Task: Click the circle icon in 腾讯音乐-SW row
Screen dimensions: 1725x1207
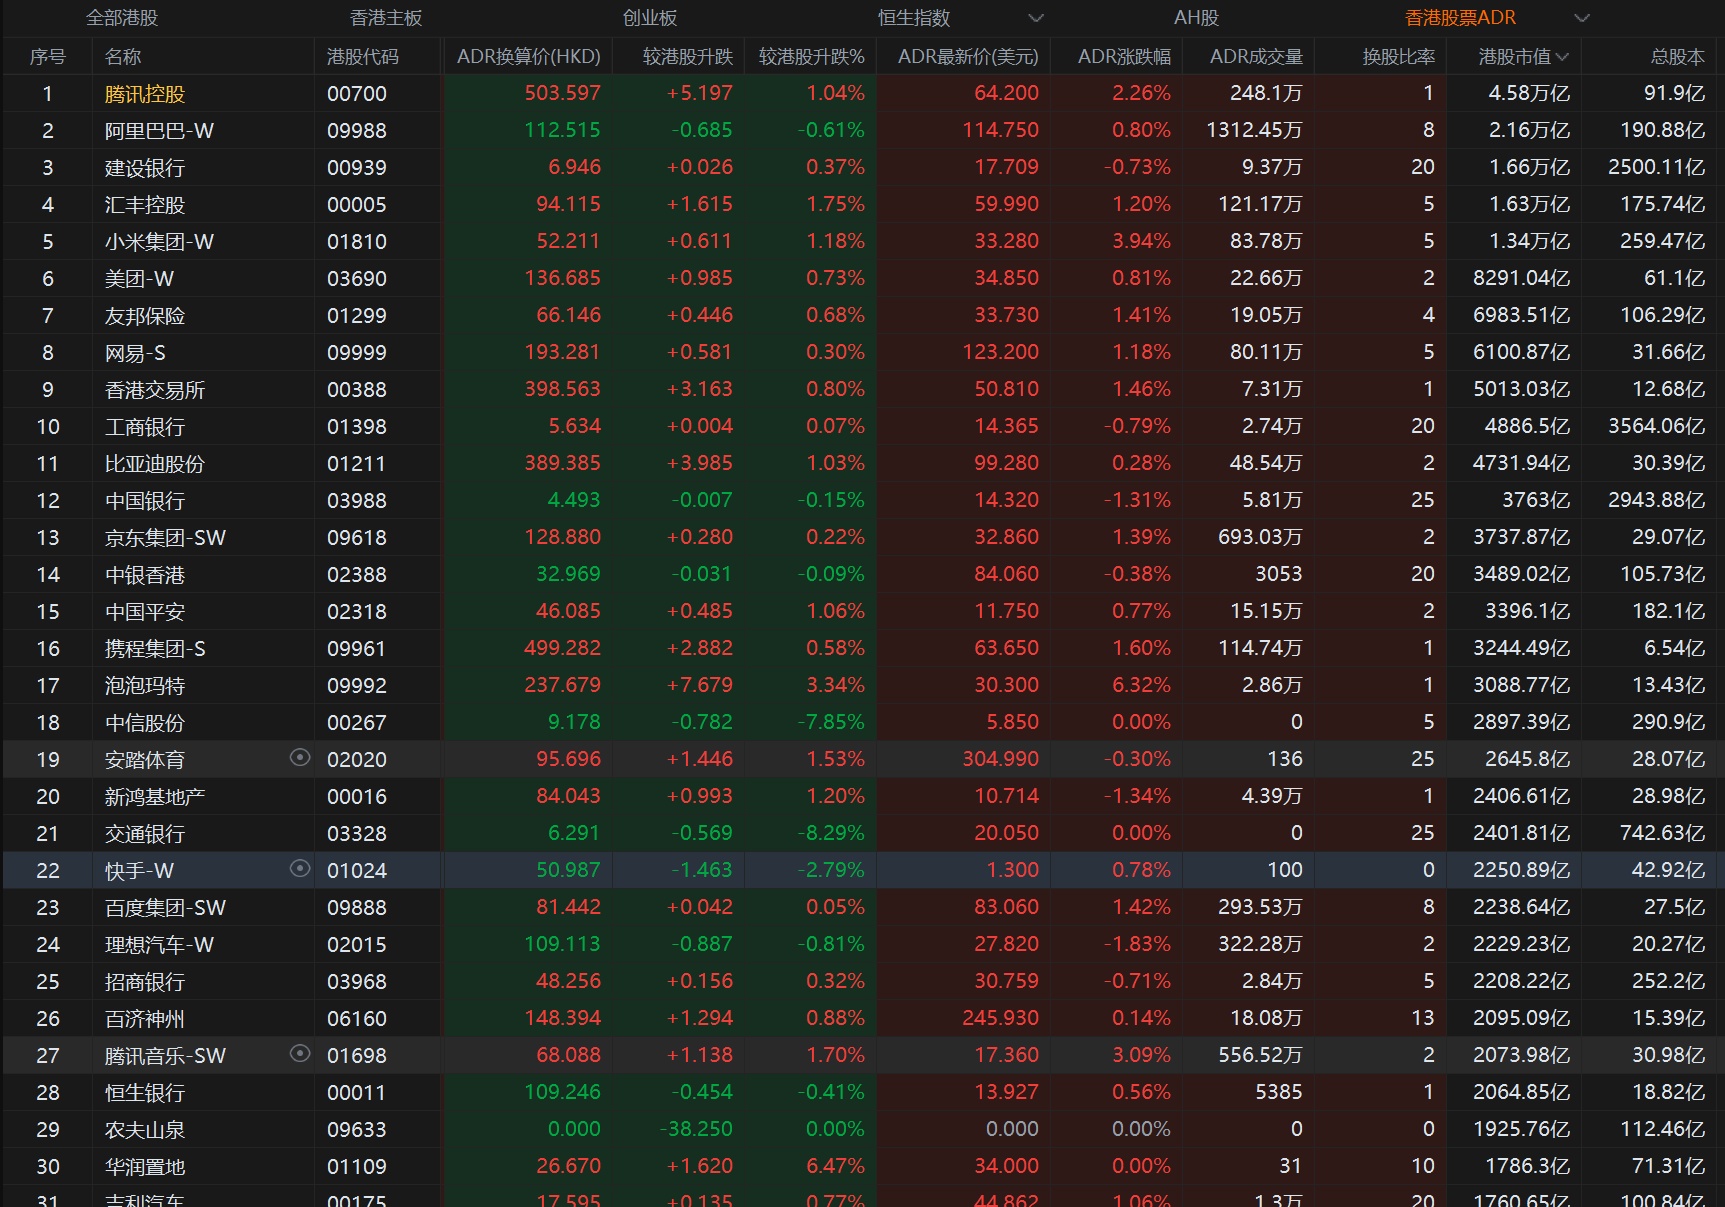Action: (299, 1054)
